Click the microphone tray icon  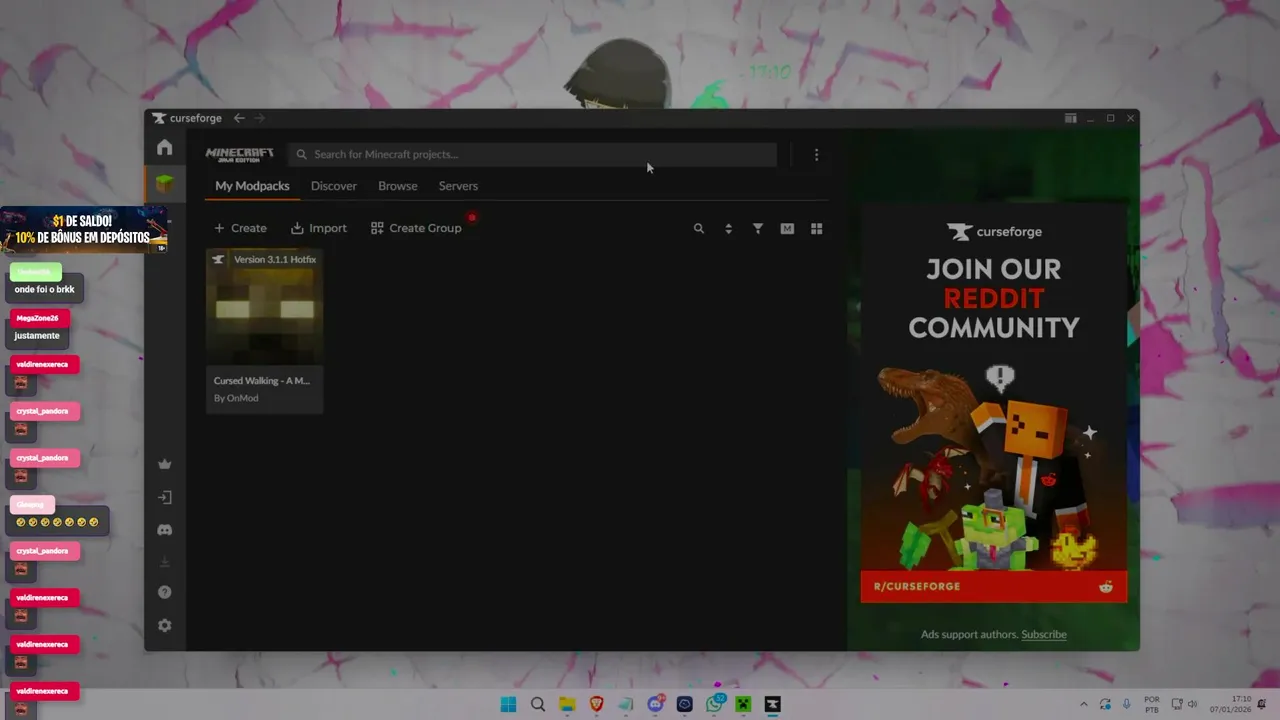pos(1127,704)
